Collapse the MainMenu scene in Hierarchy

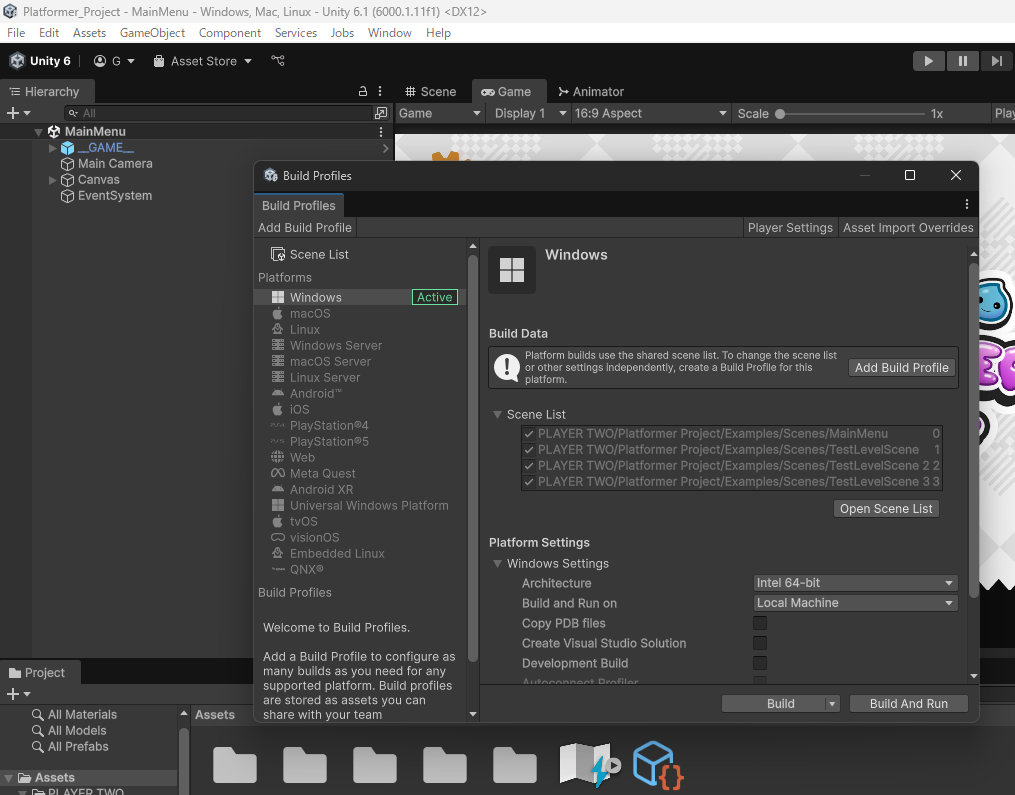coord(38,132)
